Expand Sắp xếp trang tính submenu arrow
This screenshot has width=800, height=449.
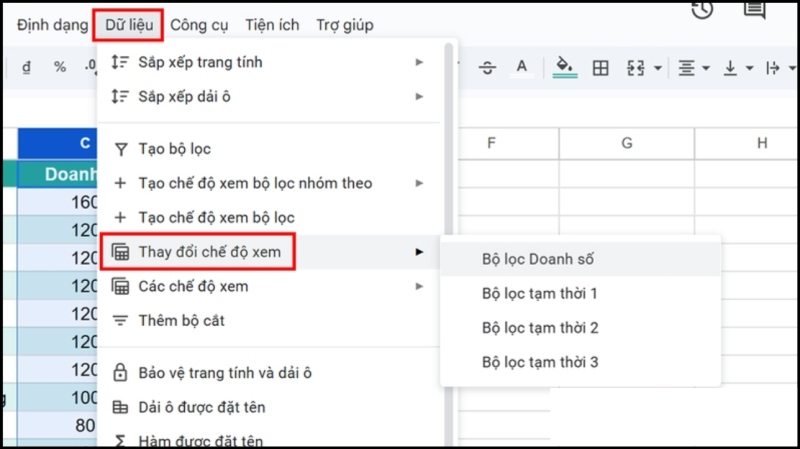click(x=419, y=62)
